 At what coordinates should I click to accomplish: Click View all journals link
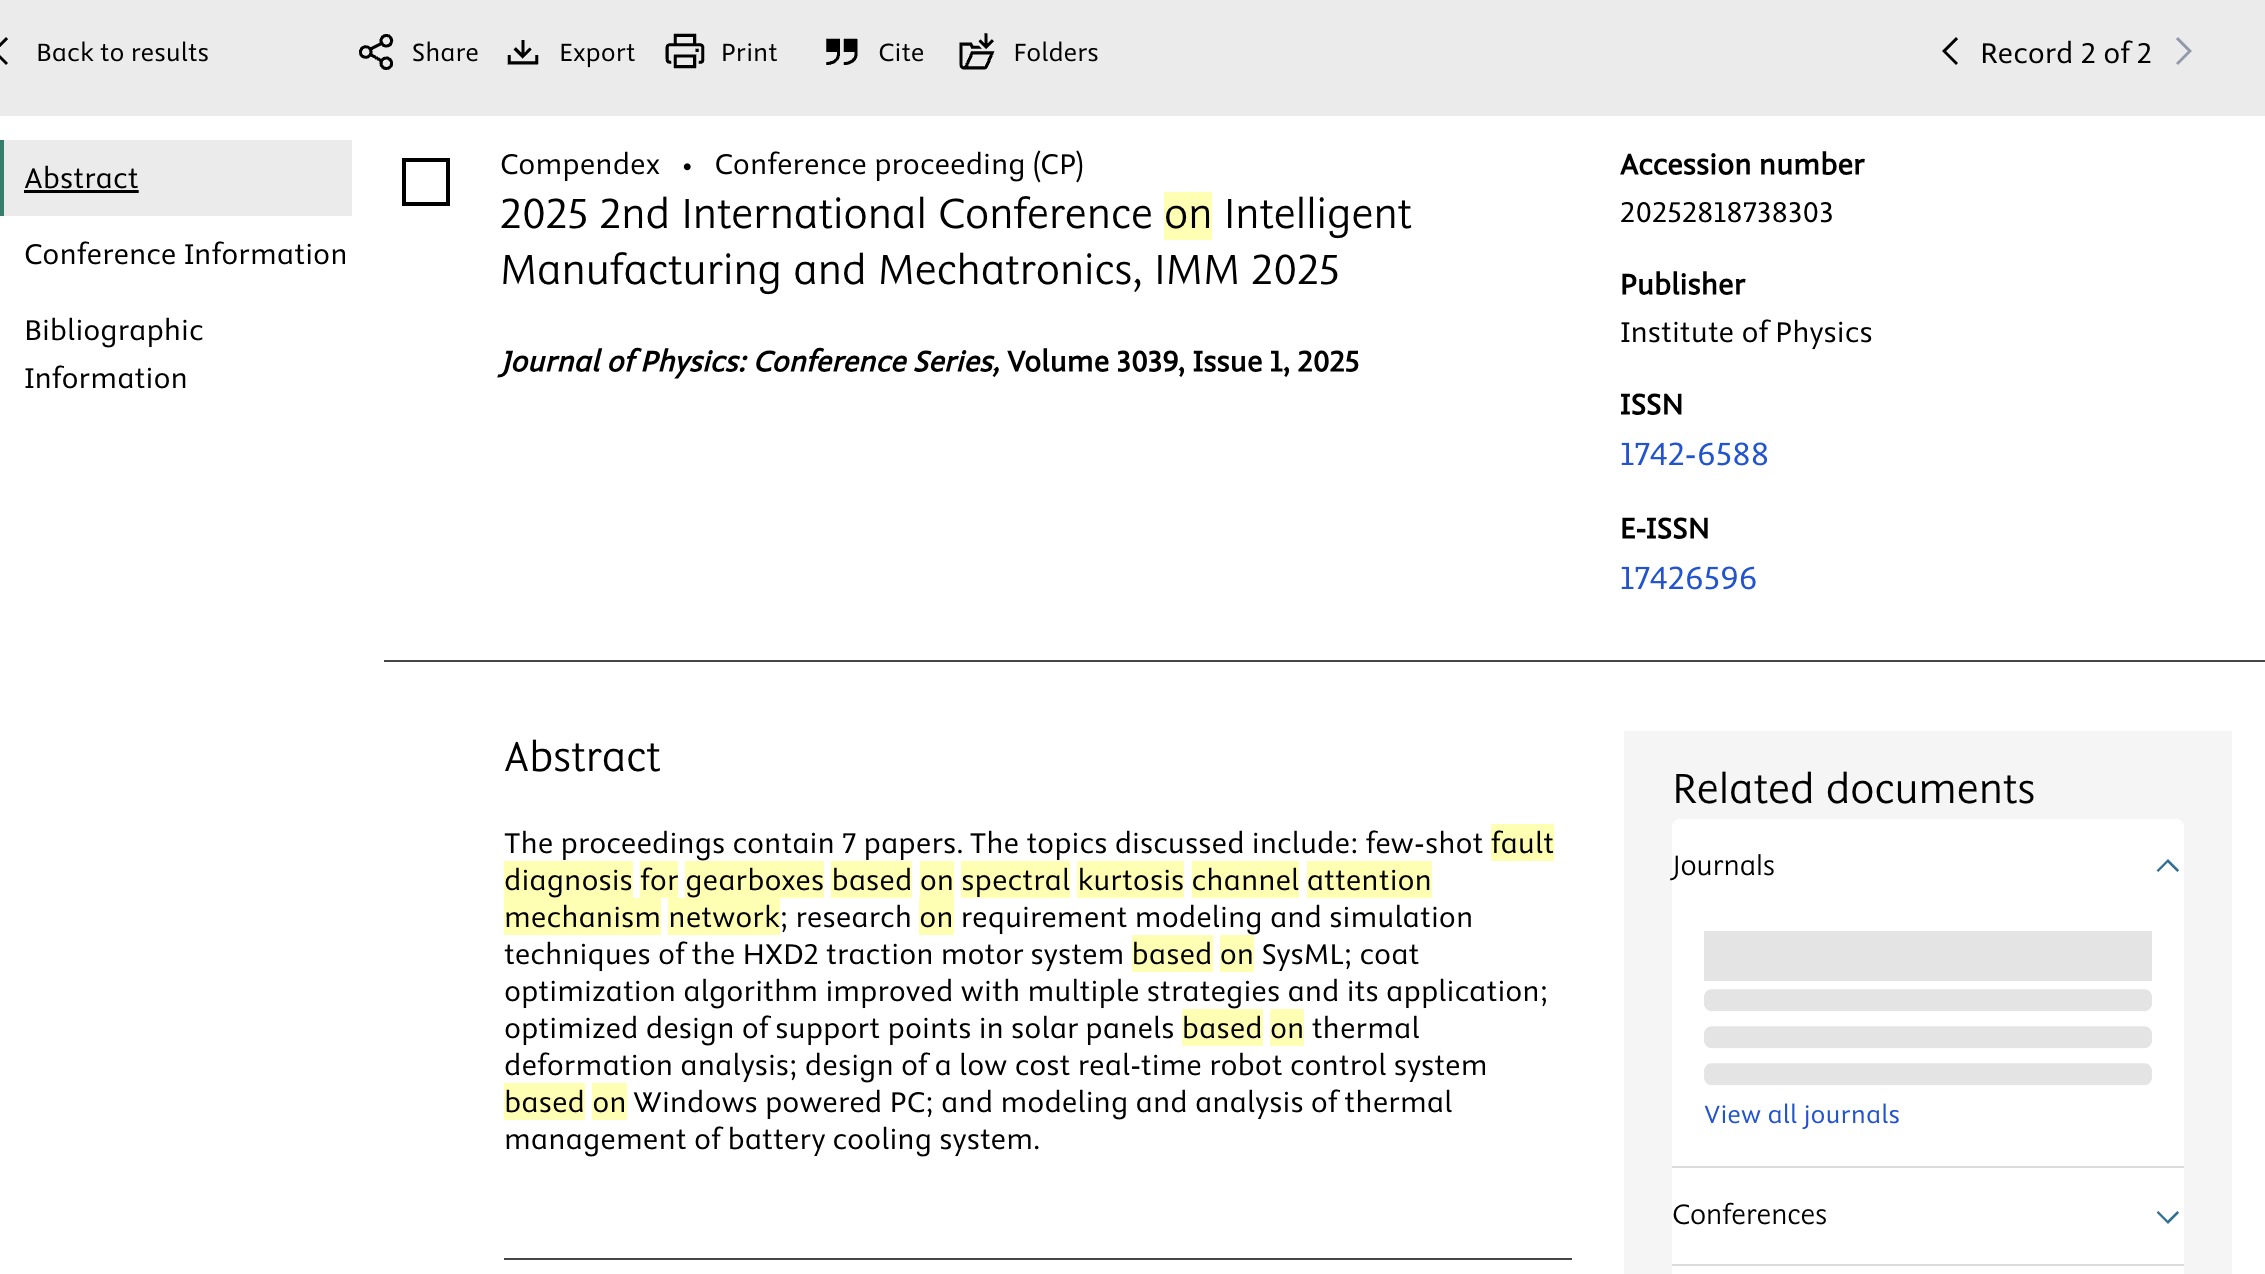(x=1801, y=1114)
